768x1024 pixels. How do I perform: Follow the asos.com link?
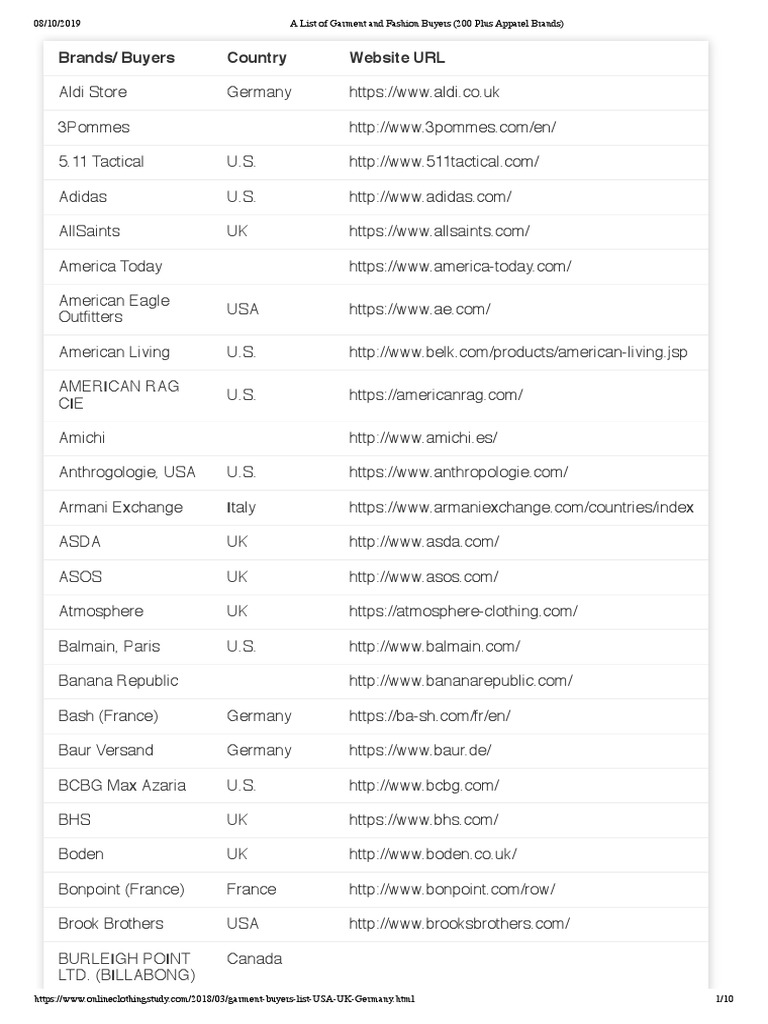(x=423, y=577)
